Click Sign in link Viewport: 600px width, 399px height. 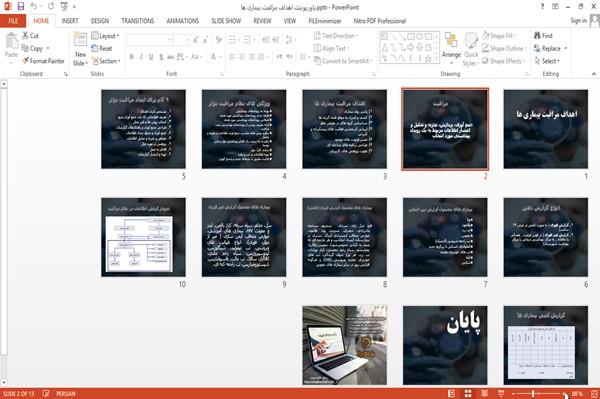578,21
